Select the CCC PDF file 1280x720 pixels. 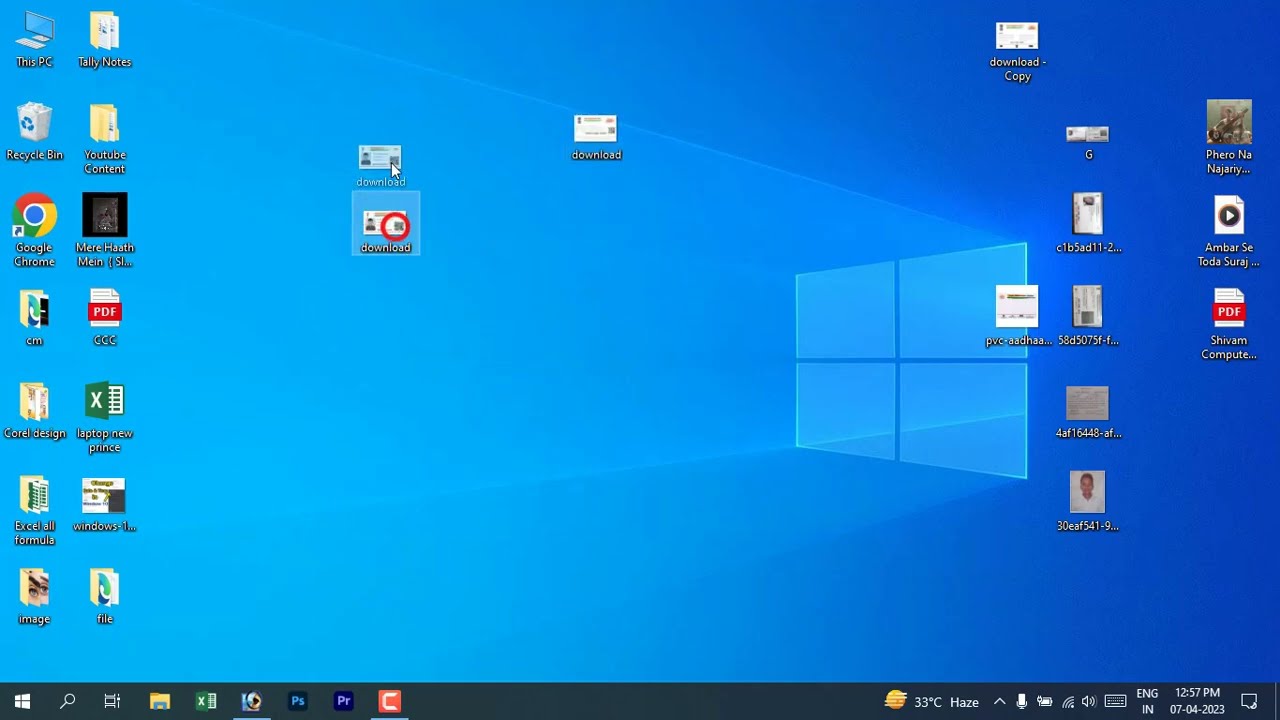(104, 318)
